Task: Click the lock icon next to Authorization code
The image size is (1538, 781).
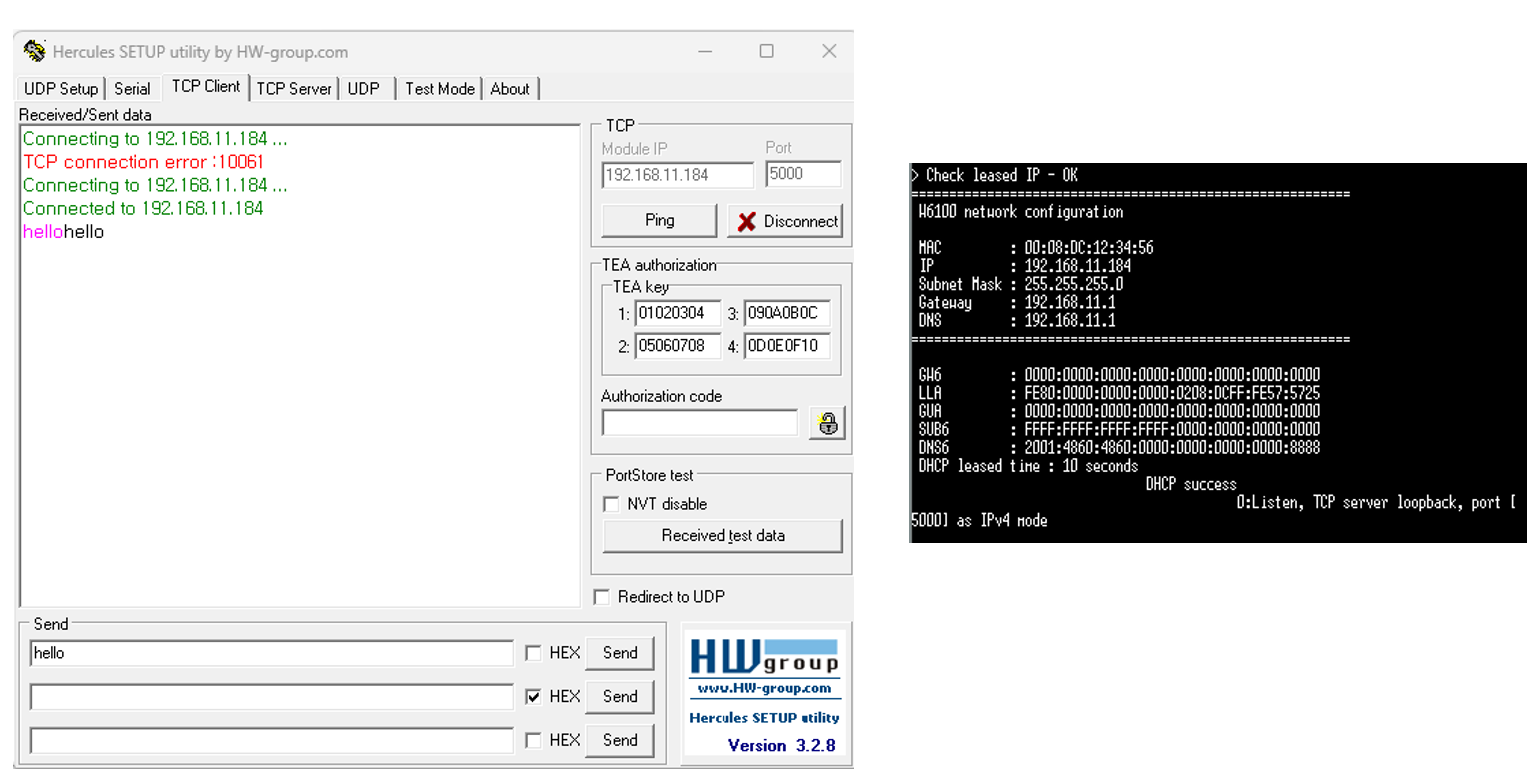Action: coord(828,422)
